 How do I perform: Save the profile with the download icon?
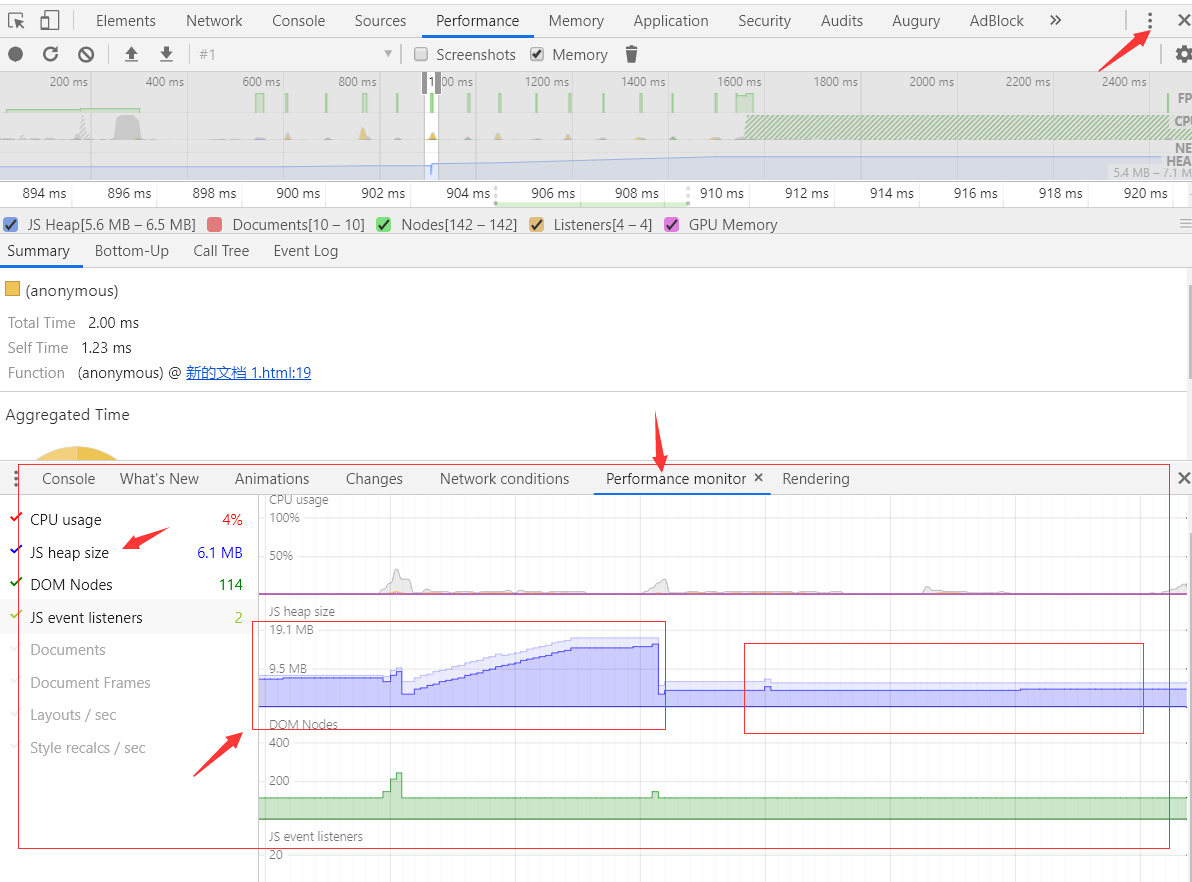click(167, 55)
